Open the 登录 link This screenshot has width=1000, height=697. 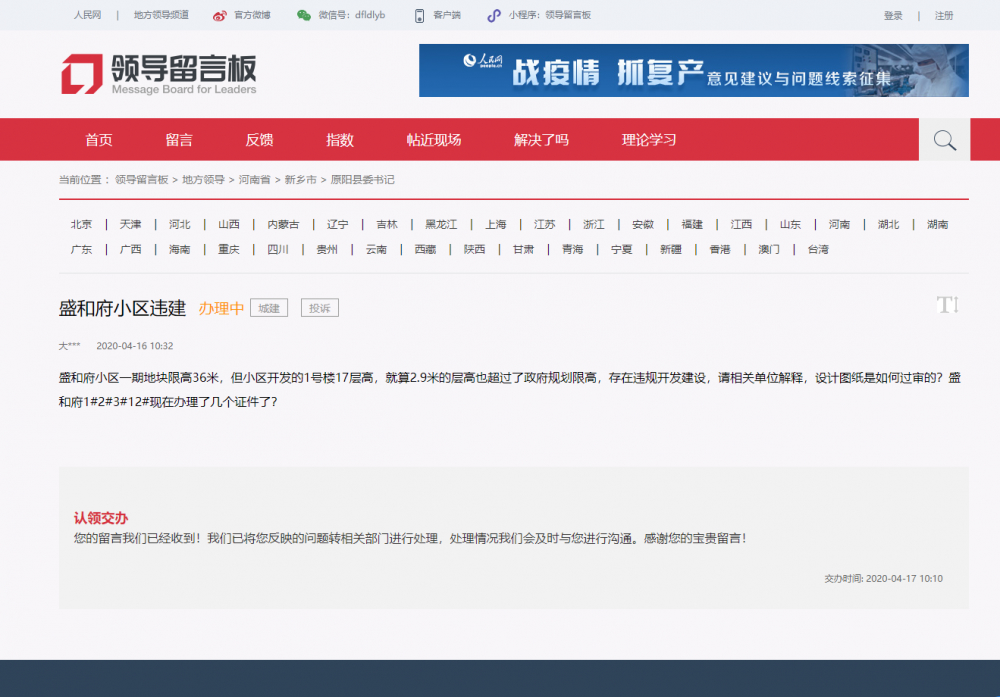(891, 15)
